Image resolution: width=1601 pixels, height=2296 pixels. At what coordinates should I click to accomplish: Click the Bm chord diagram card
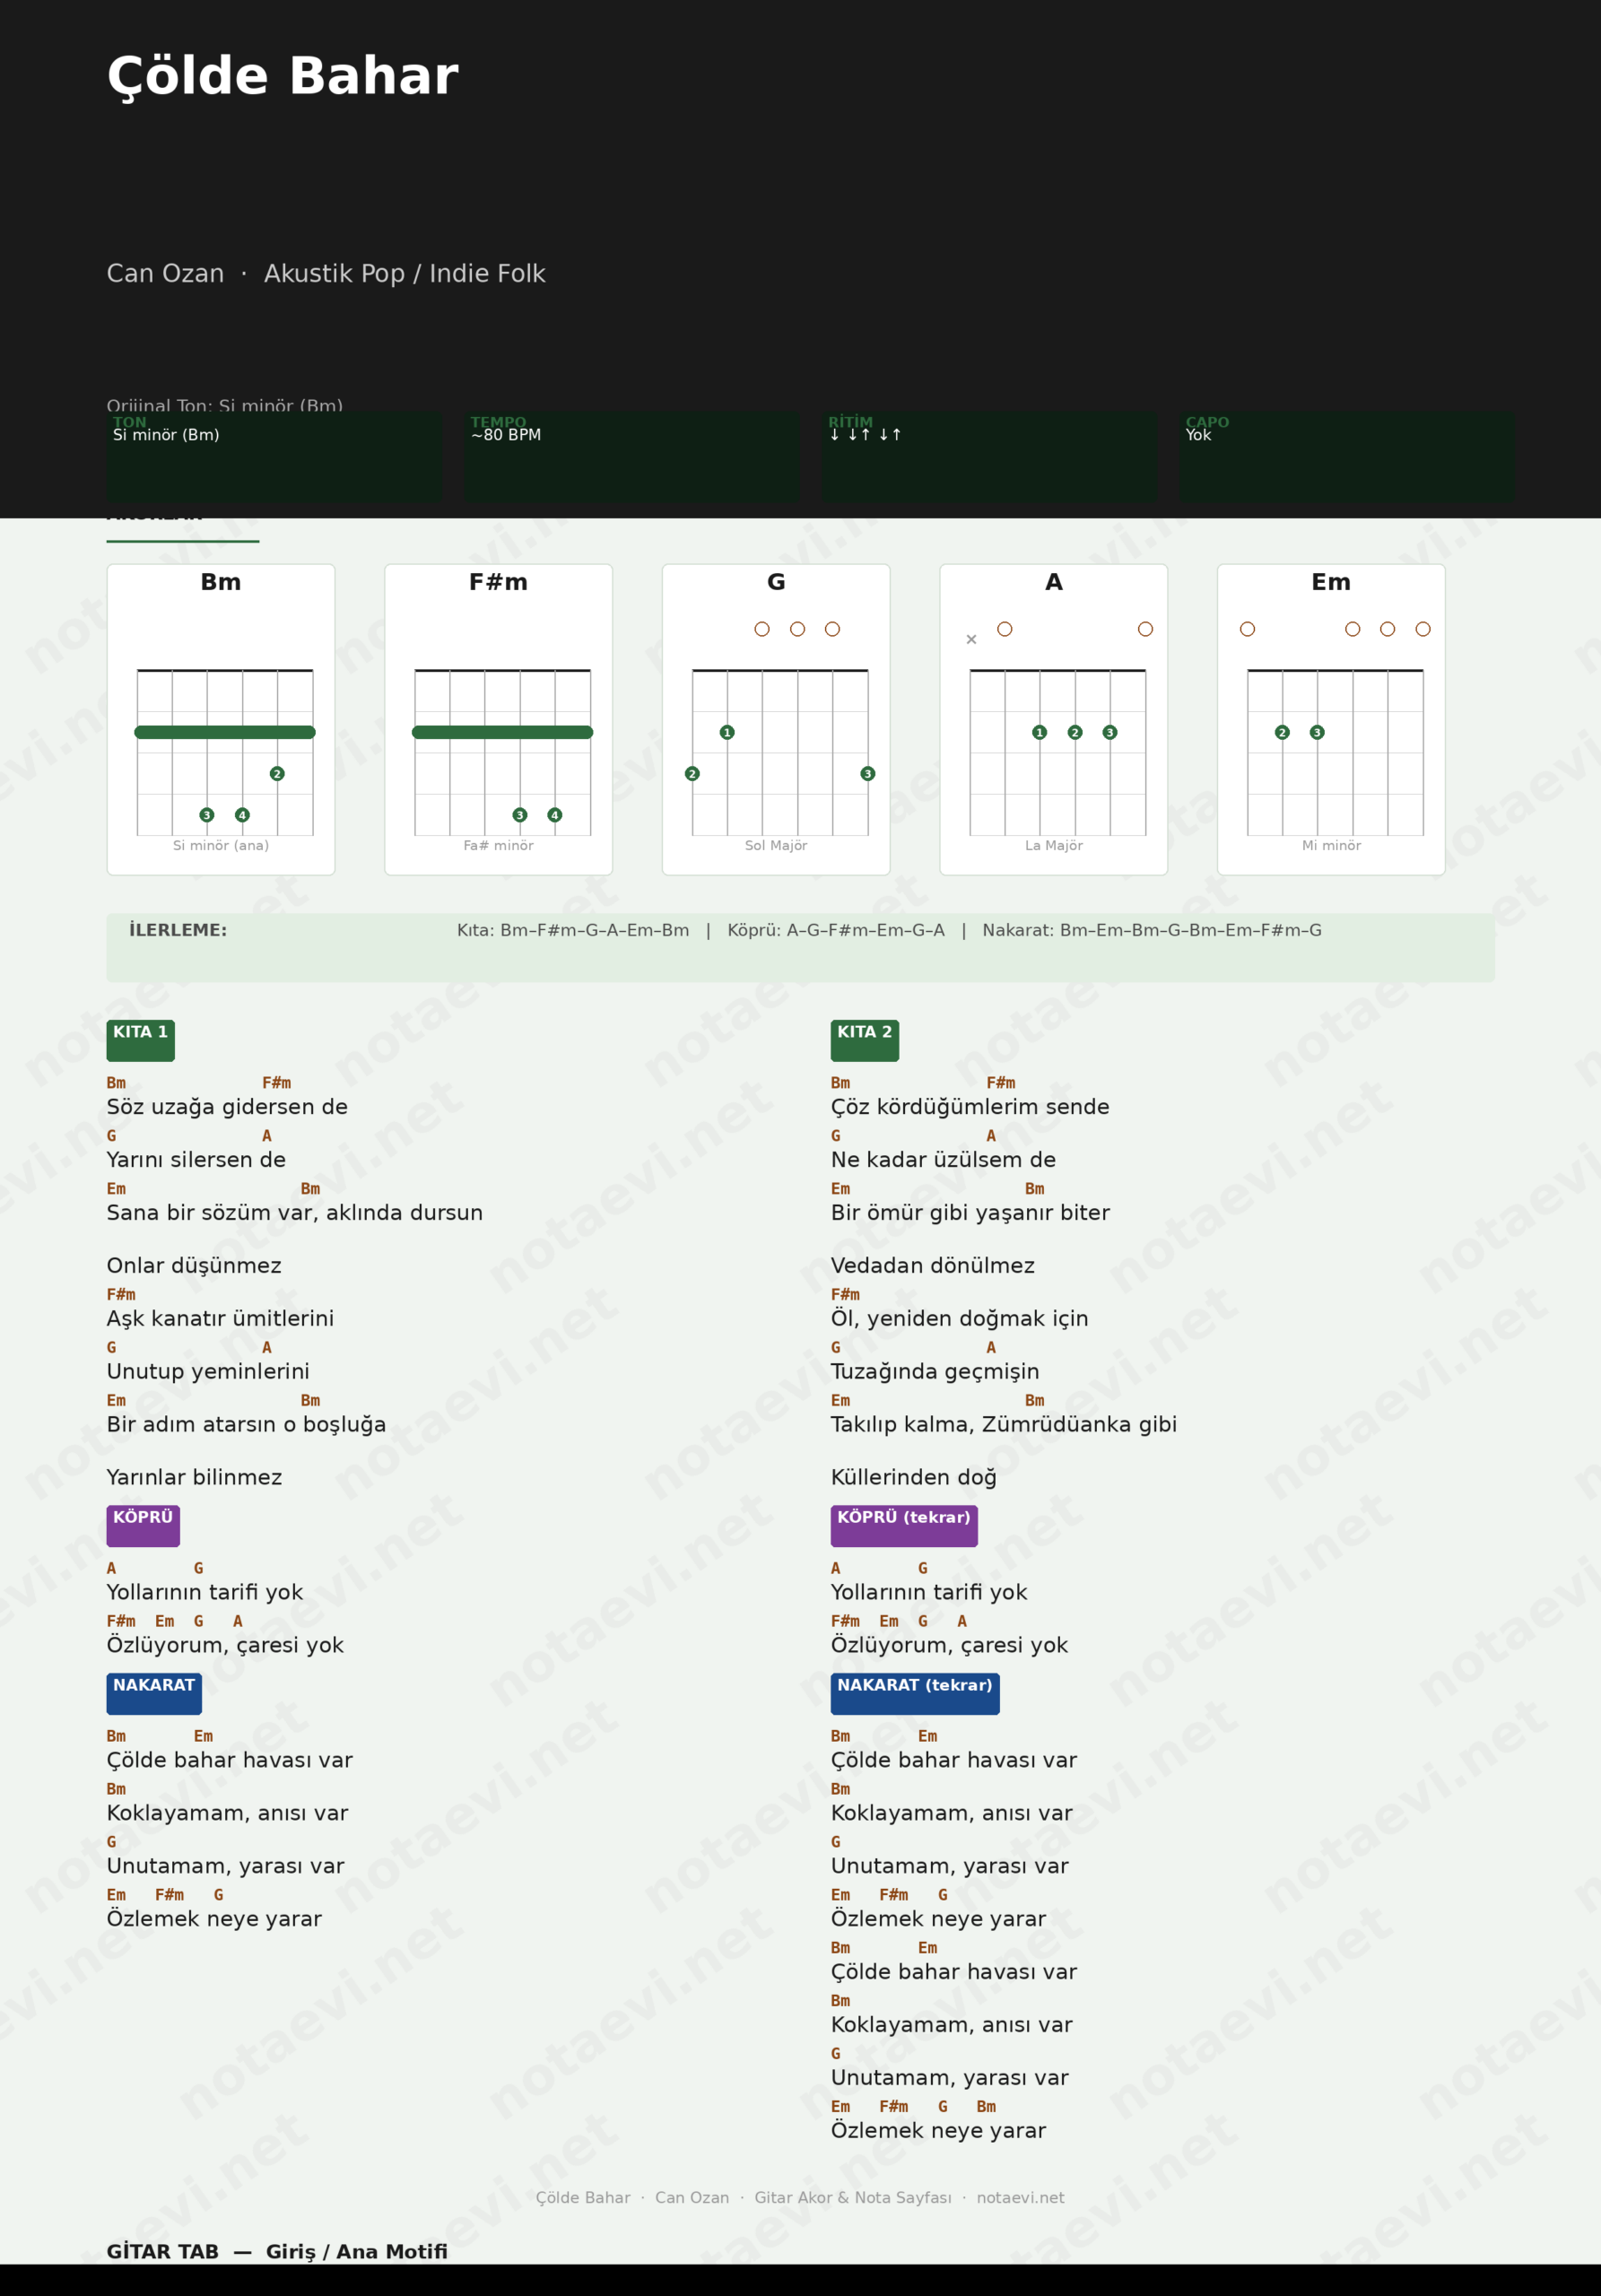[220, 719]
